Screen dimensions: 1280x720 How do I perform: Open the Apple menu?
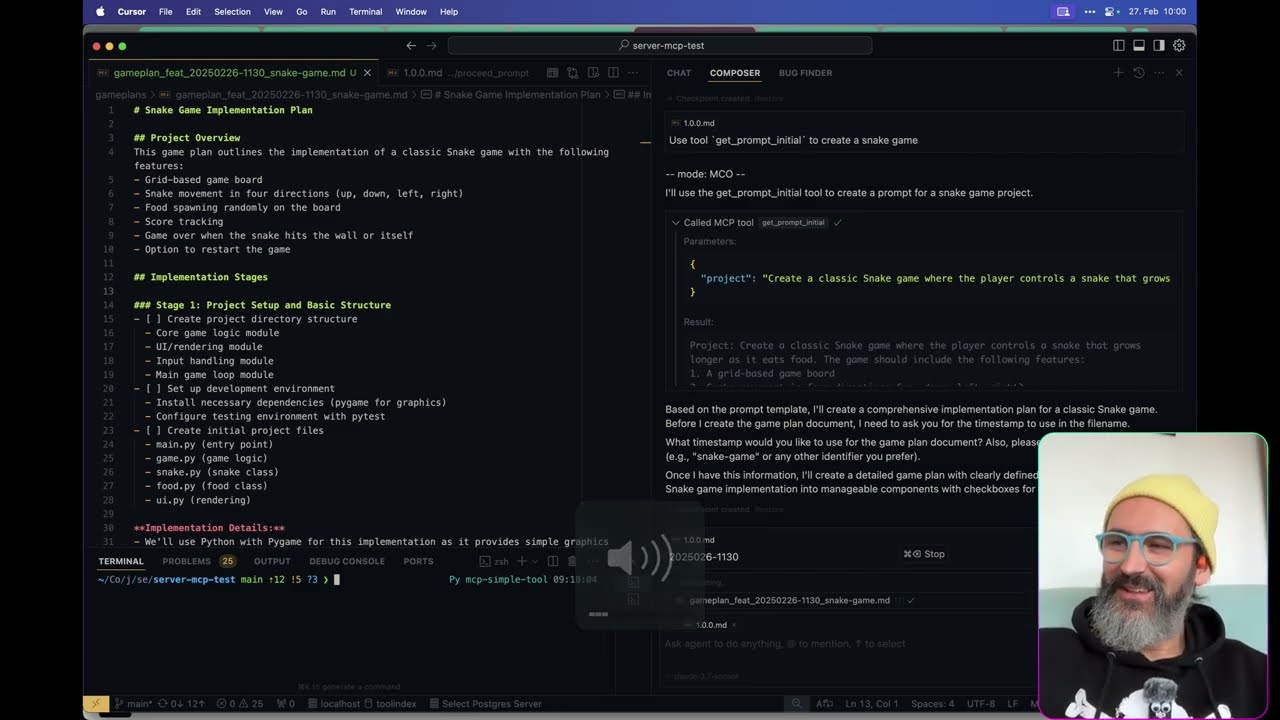coord(100,12)
